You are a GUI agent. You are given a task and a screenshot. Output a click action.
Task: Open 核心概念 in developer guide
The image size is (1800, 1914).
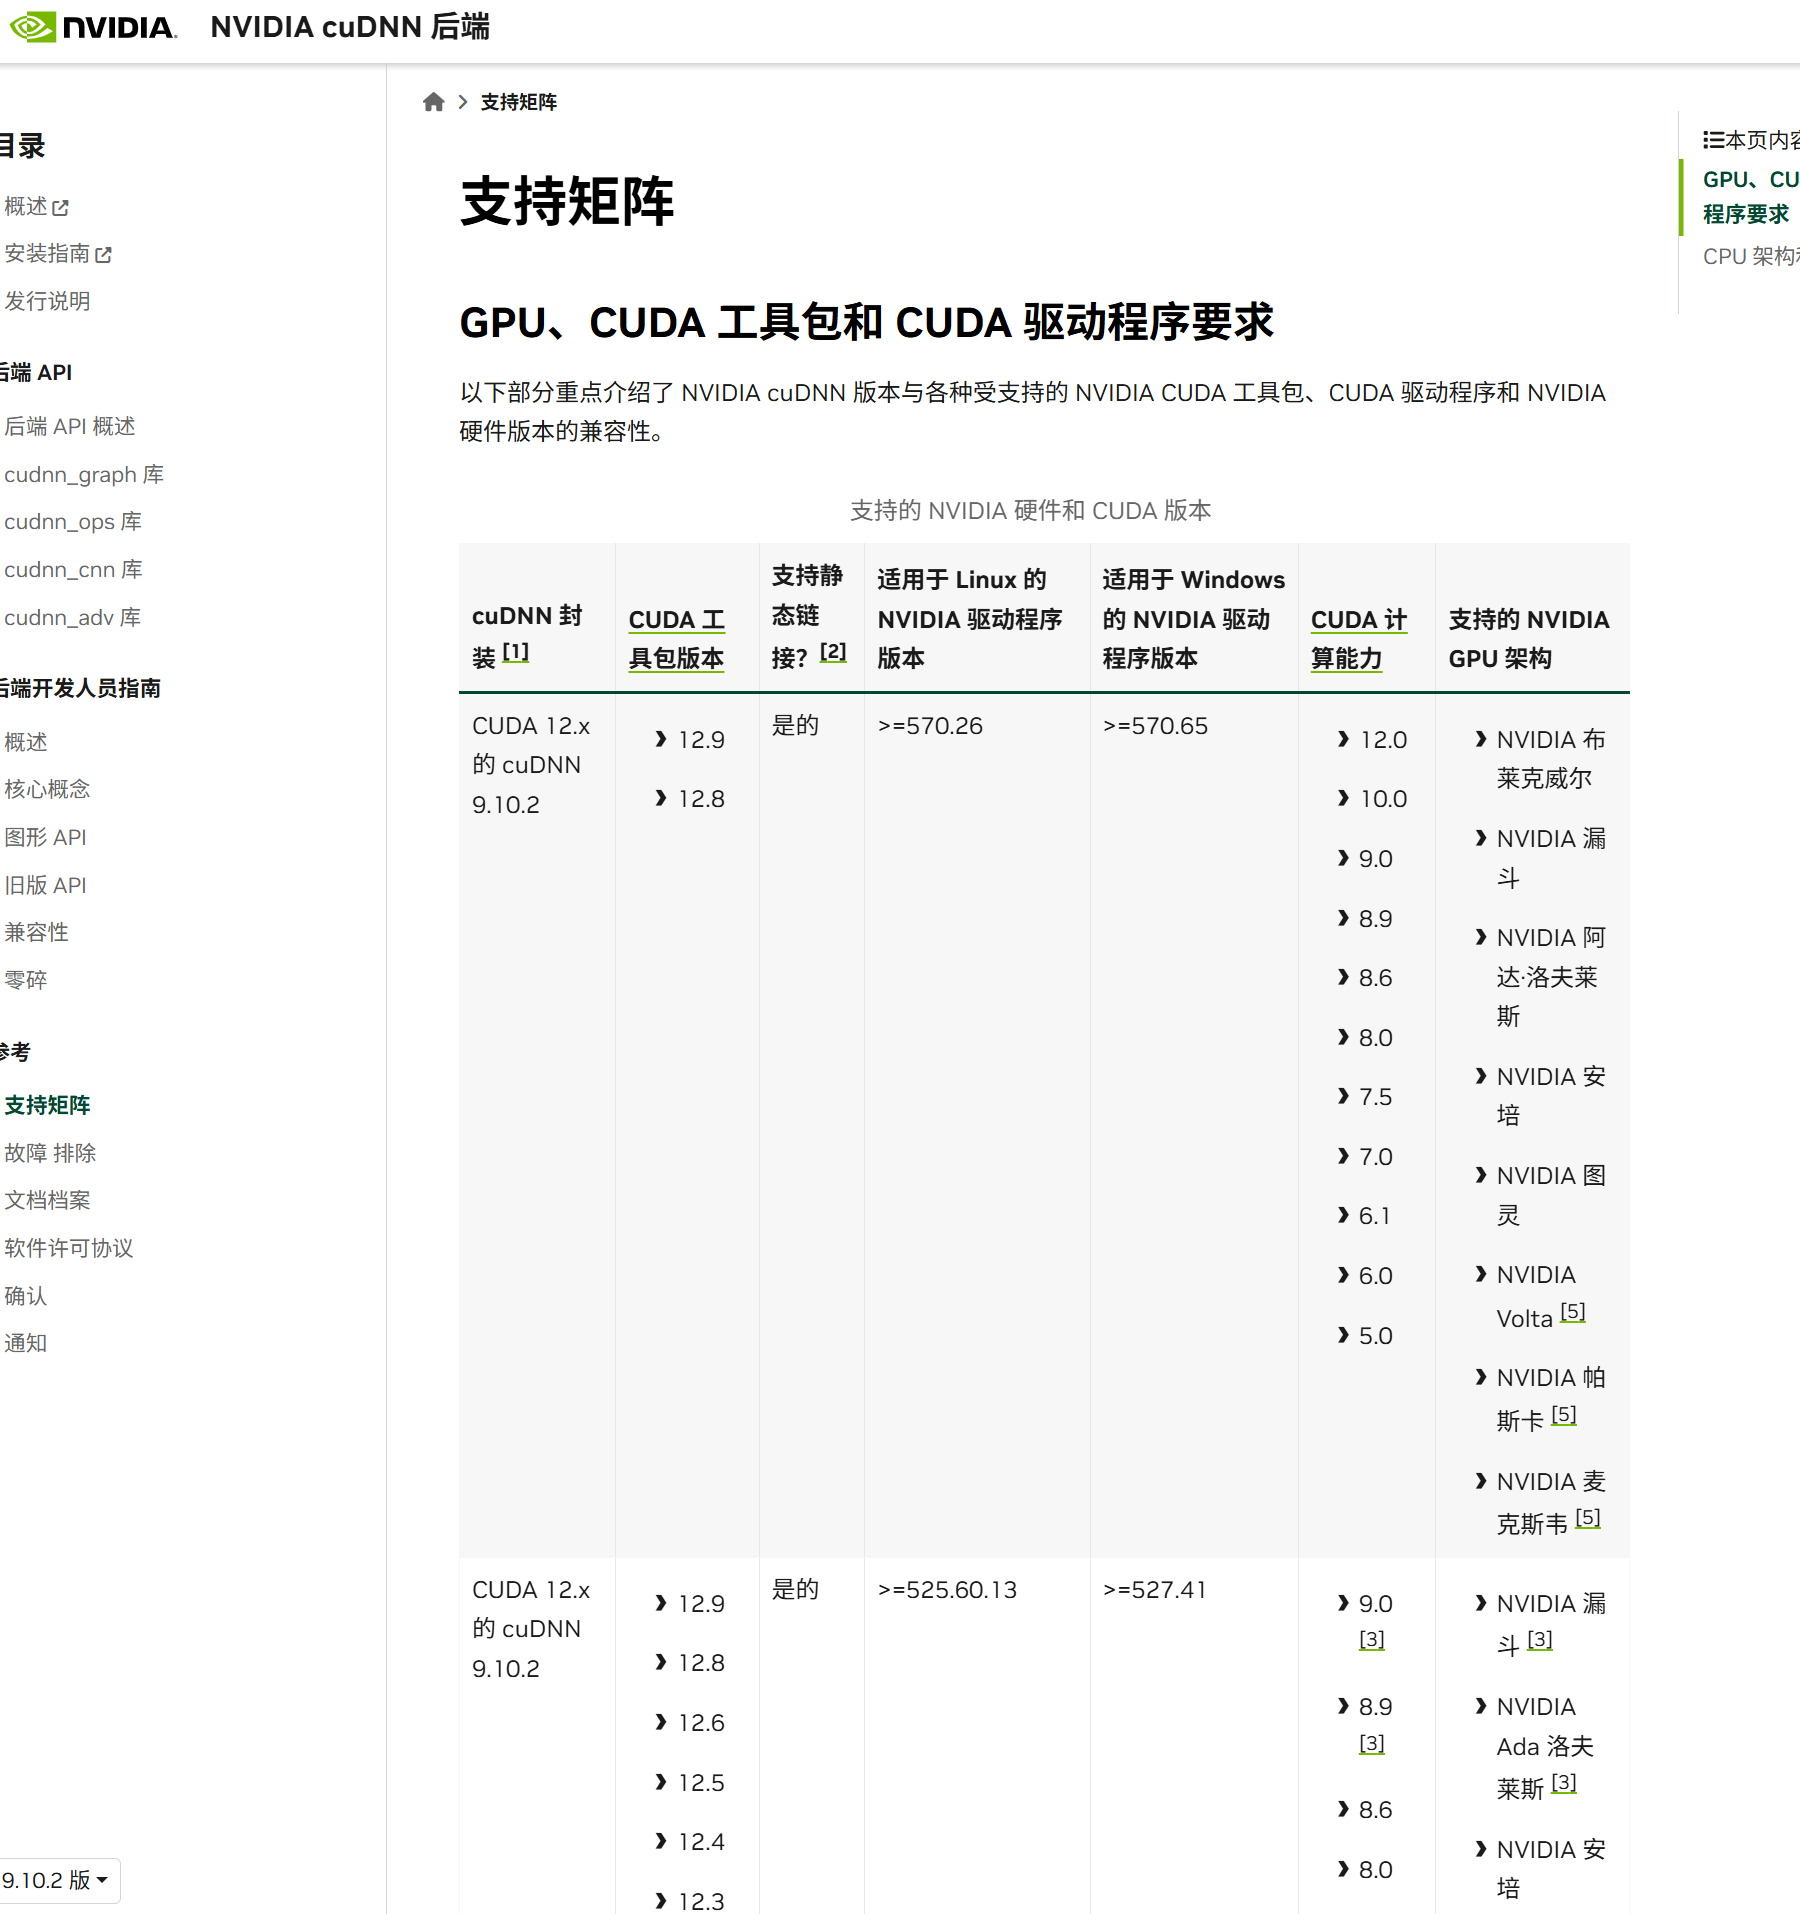click(47, 790)
